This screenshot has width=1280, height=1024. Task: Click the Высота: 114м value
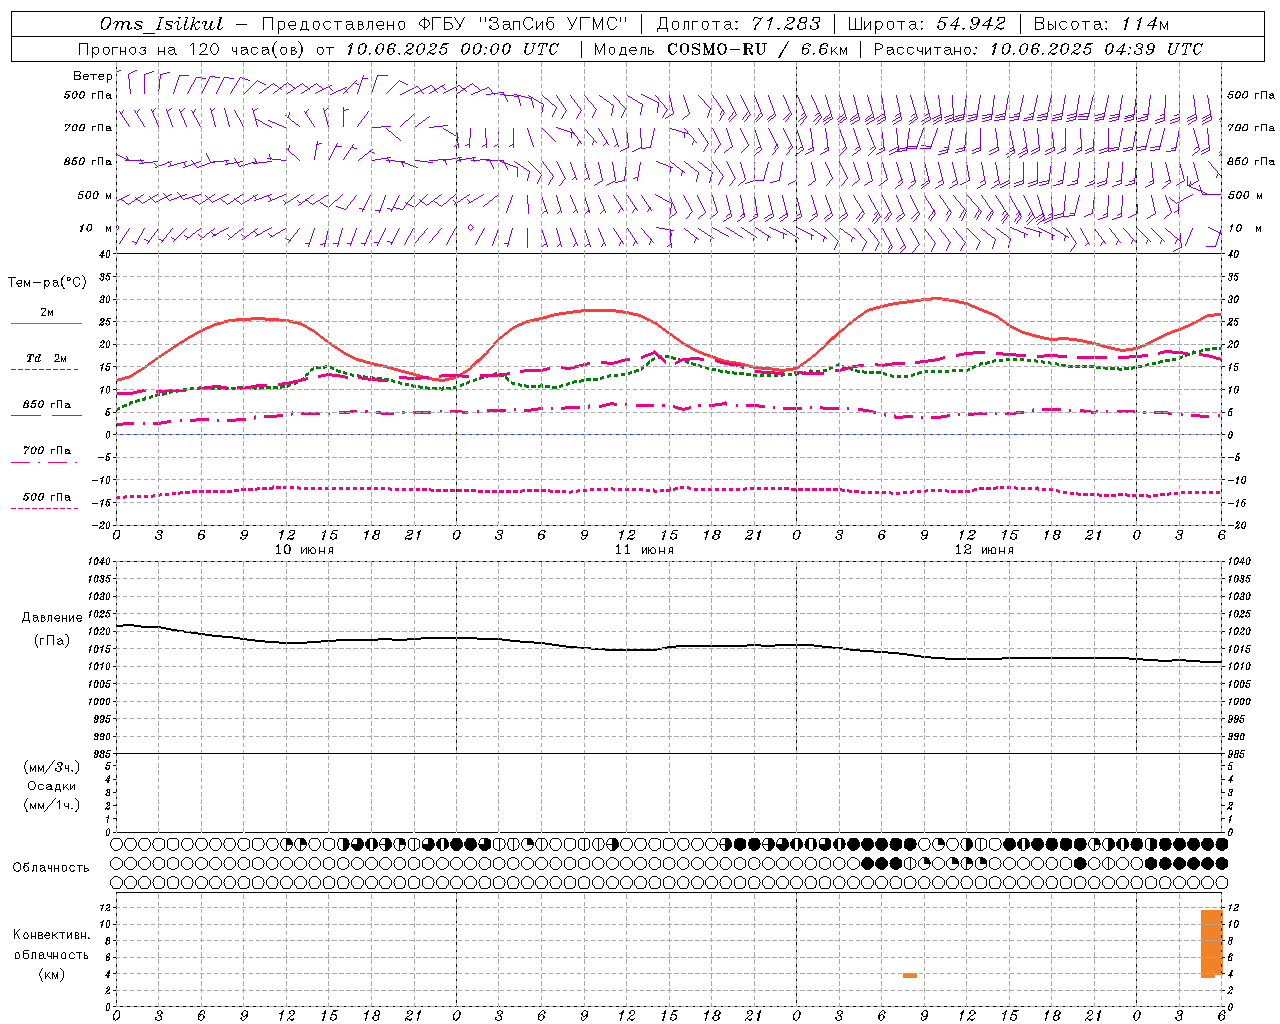click(x=1101, y=24)
